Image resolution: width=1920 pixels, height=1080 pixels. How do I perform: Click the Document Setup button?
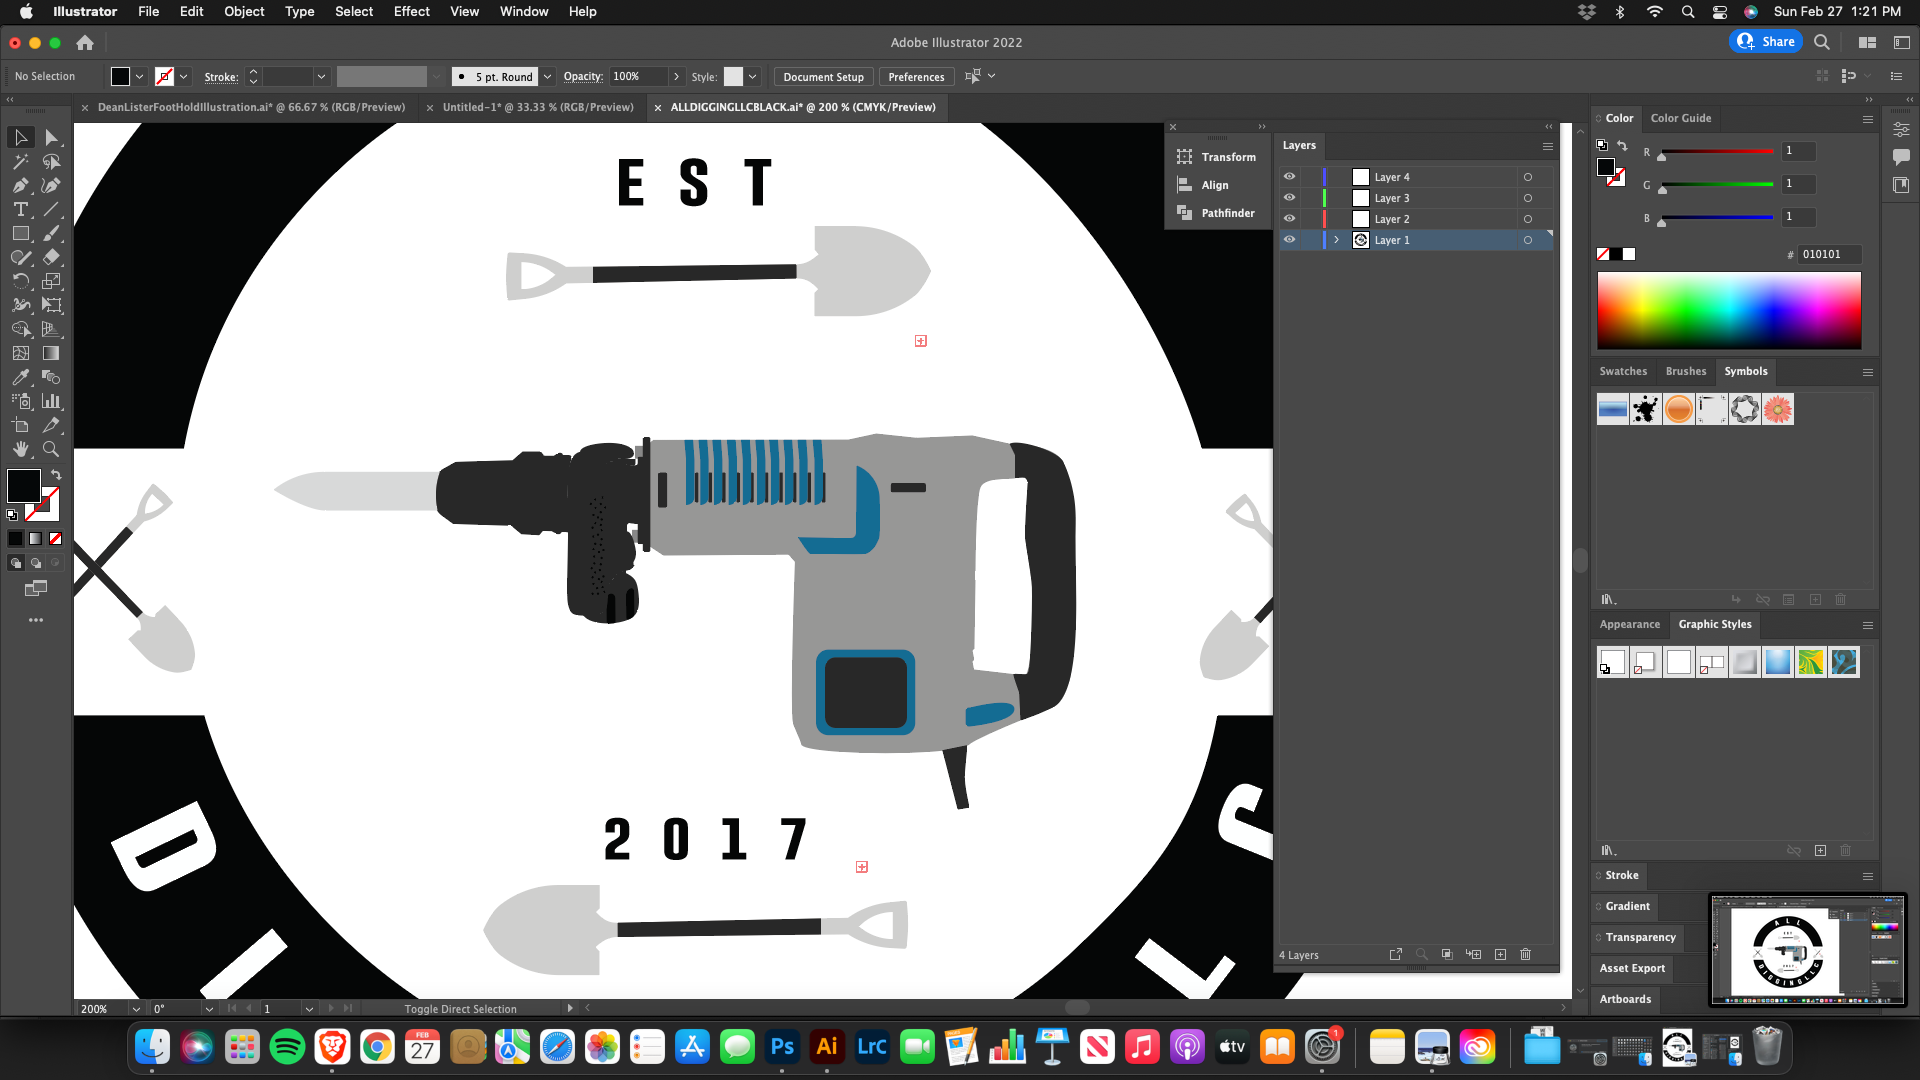pos(823,77)
